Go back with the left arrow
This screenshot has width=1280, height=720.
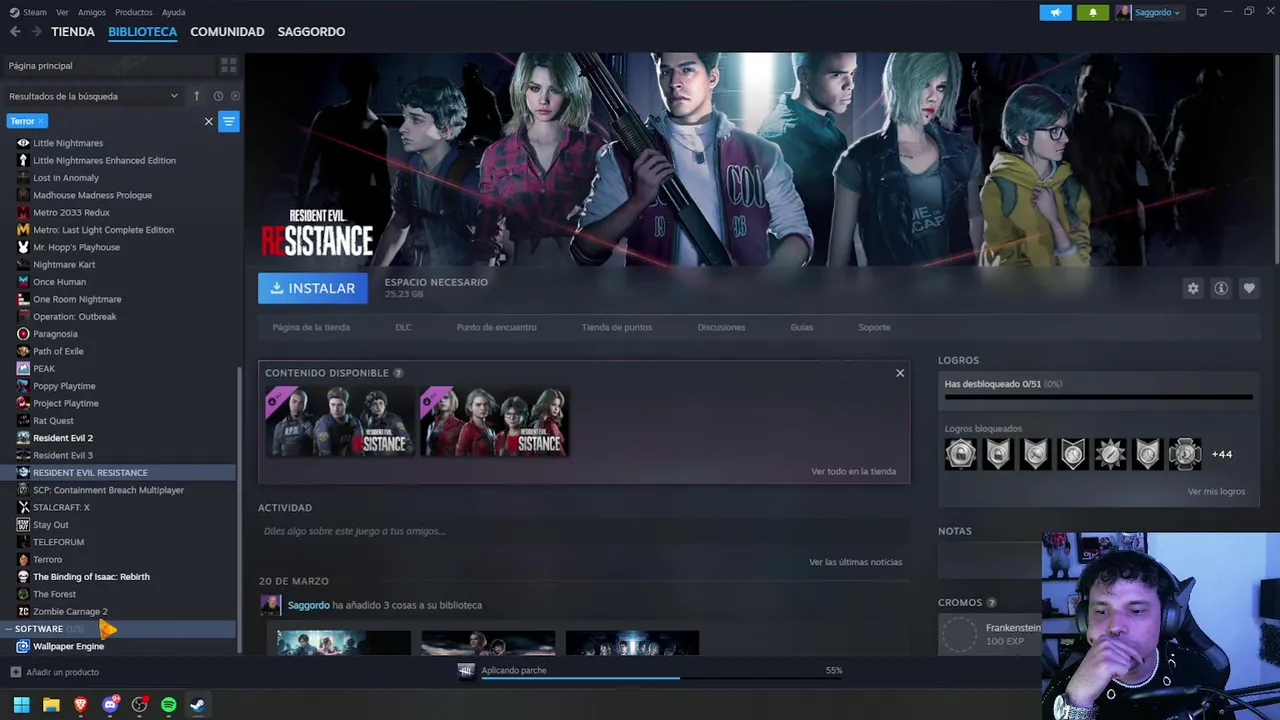15,32
